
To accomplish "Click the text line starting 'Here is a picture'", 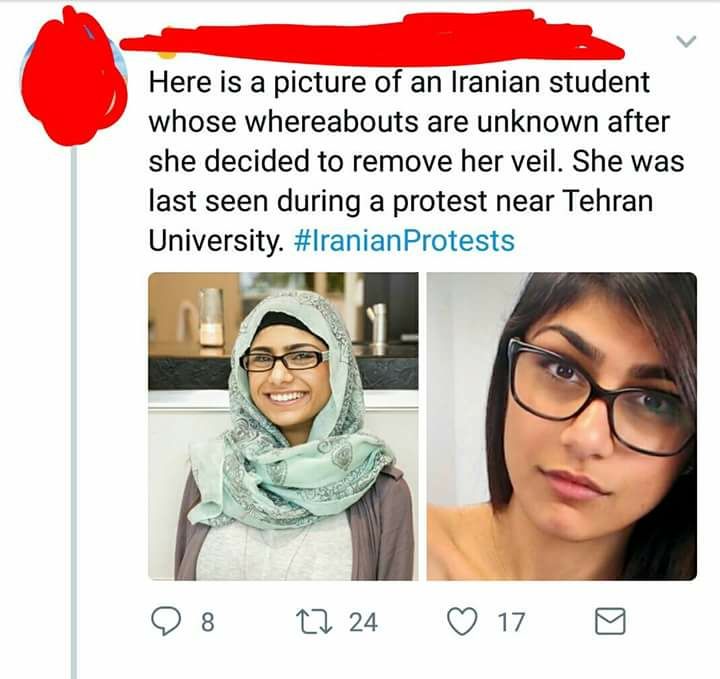I will click(x=399, y=83).
